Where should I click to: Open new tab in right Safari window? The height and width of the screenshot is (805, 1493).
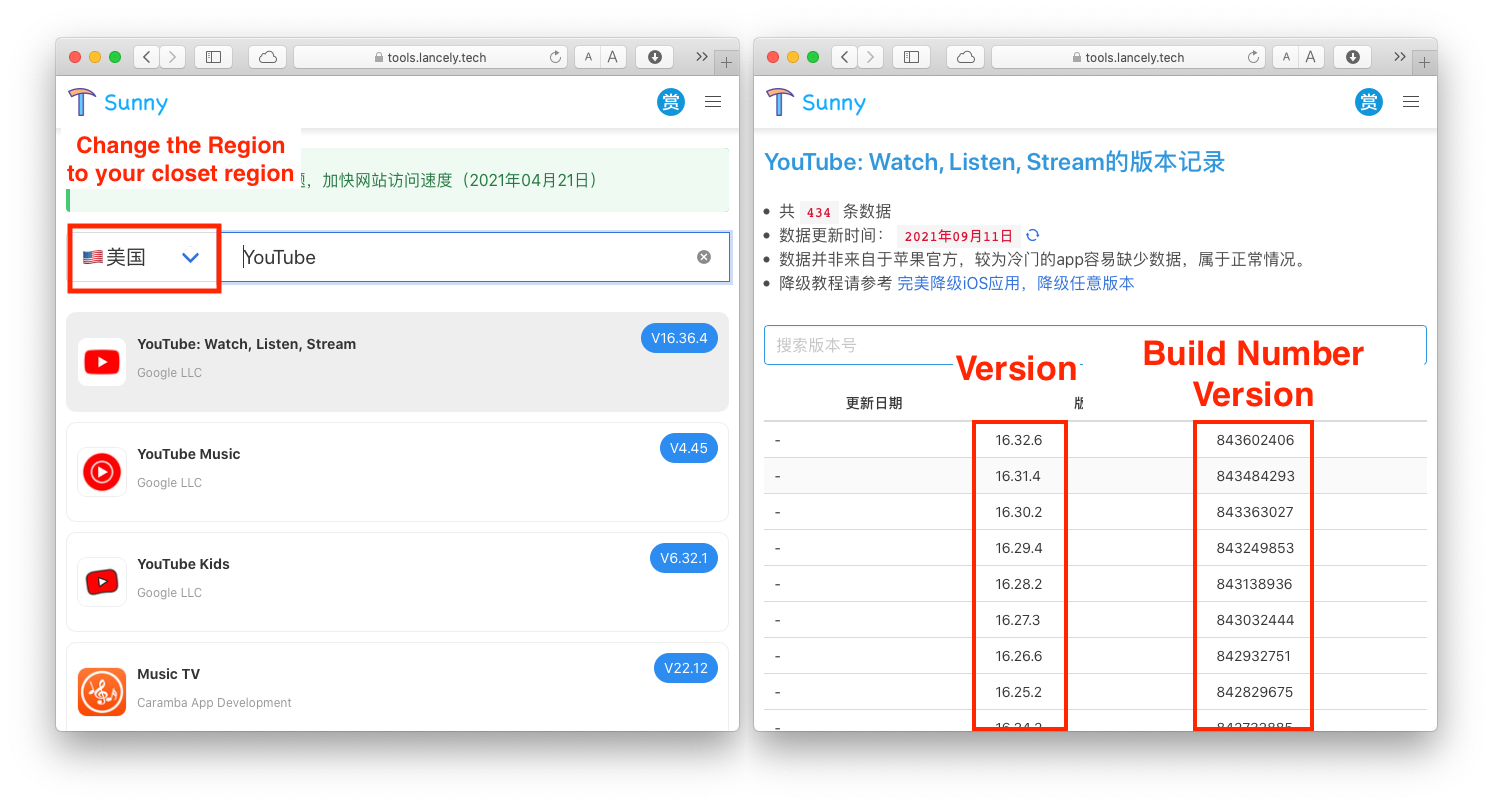click(1425, 62)
